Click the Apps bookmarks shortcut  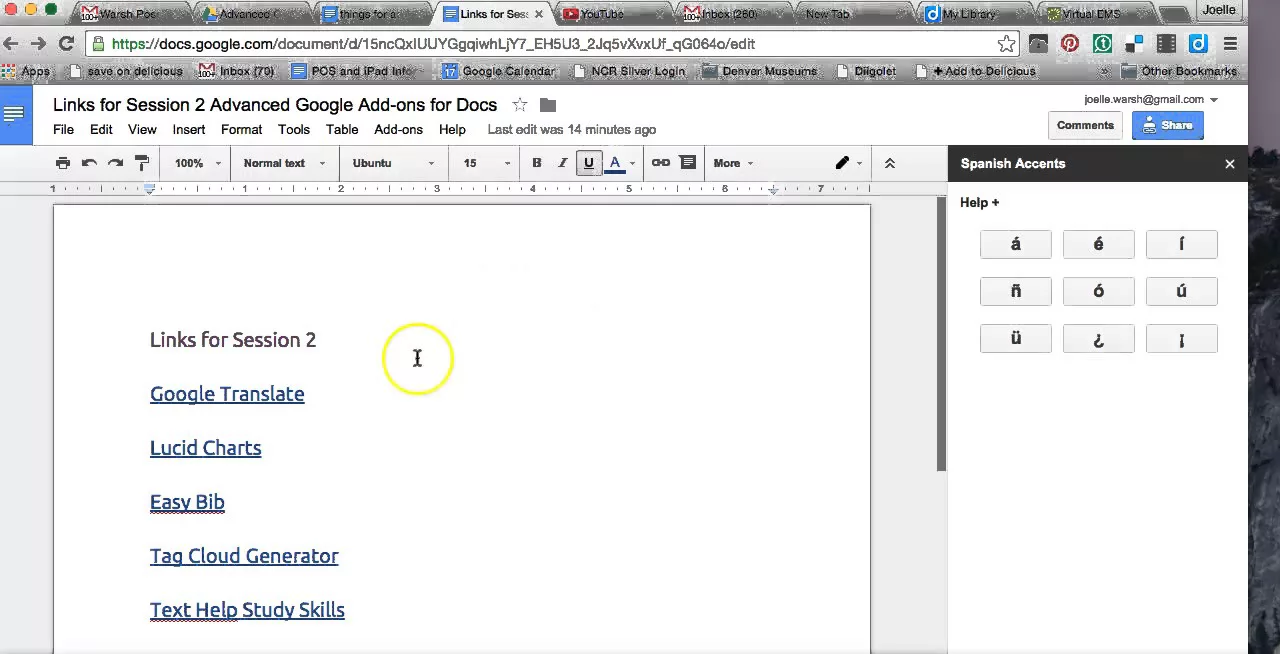pyautogui.click(x=27, y=71)
